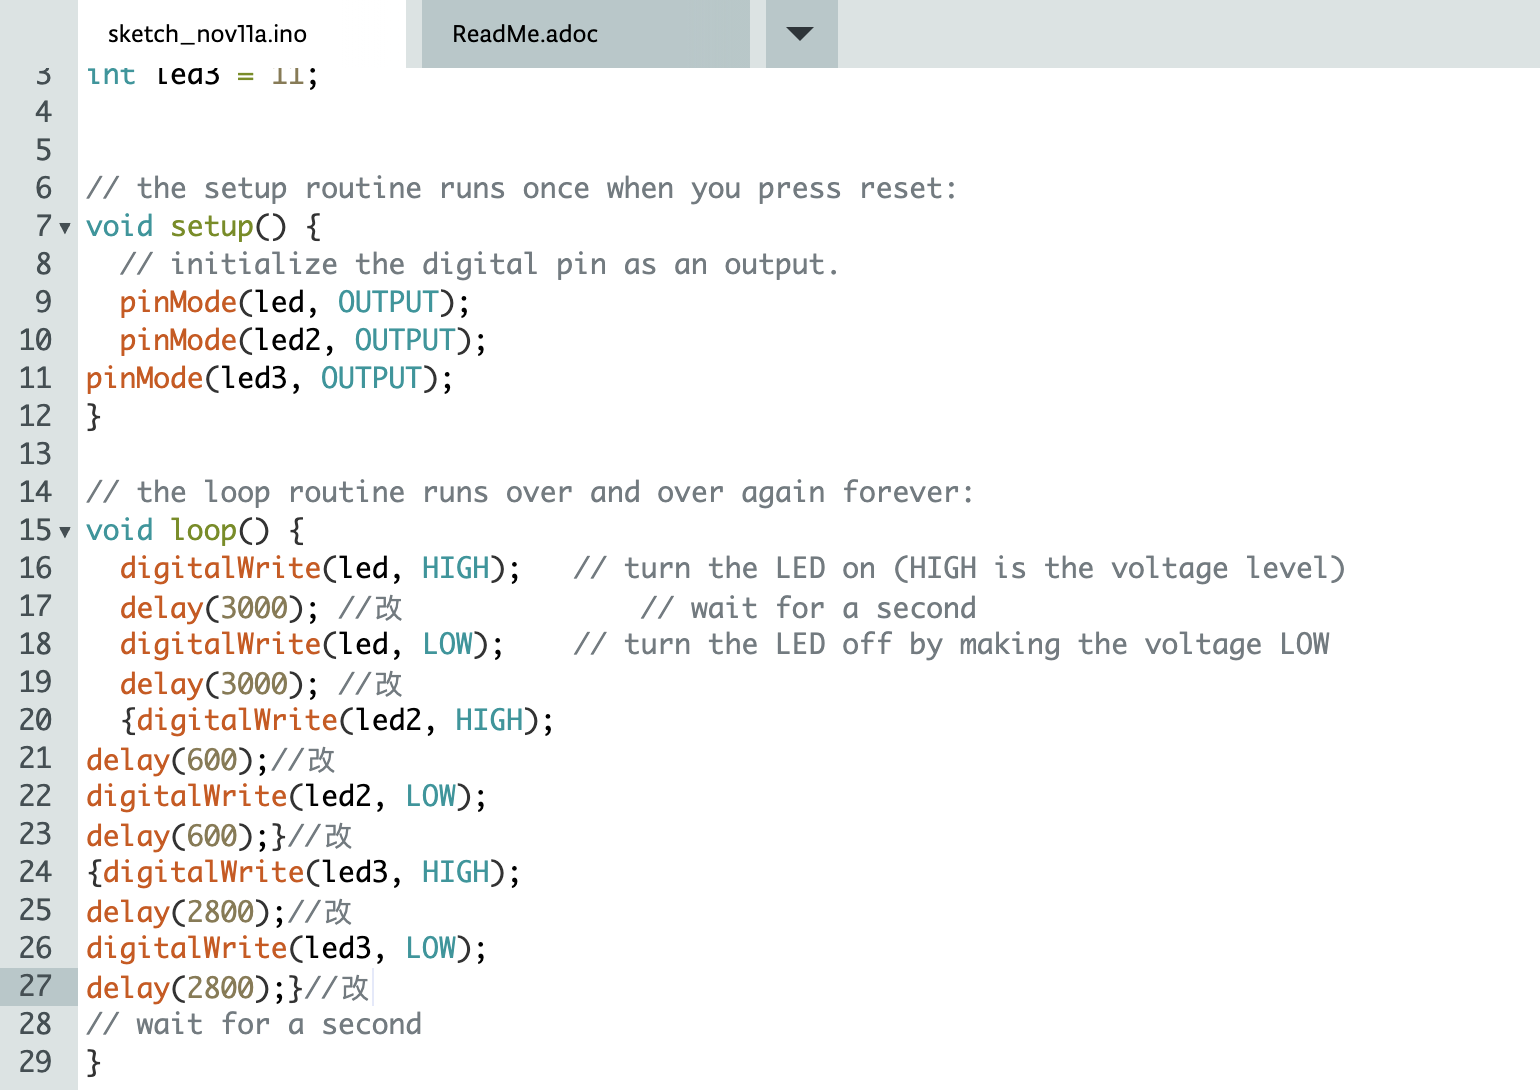Click the HIGH keyword on line 16
Image resolution: width=1540 pixels, height=1090 pixels.
point(455,568)
